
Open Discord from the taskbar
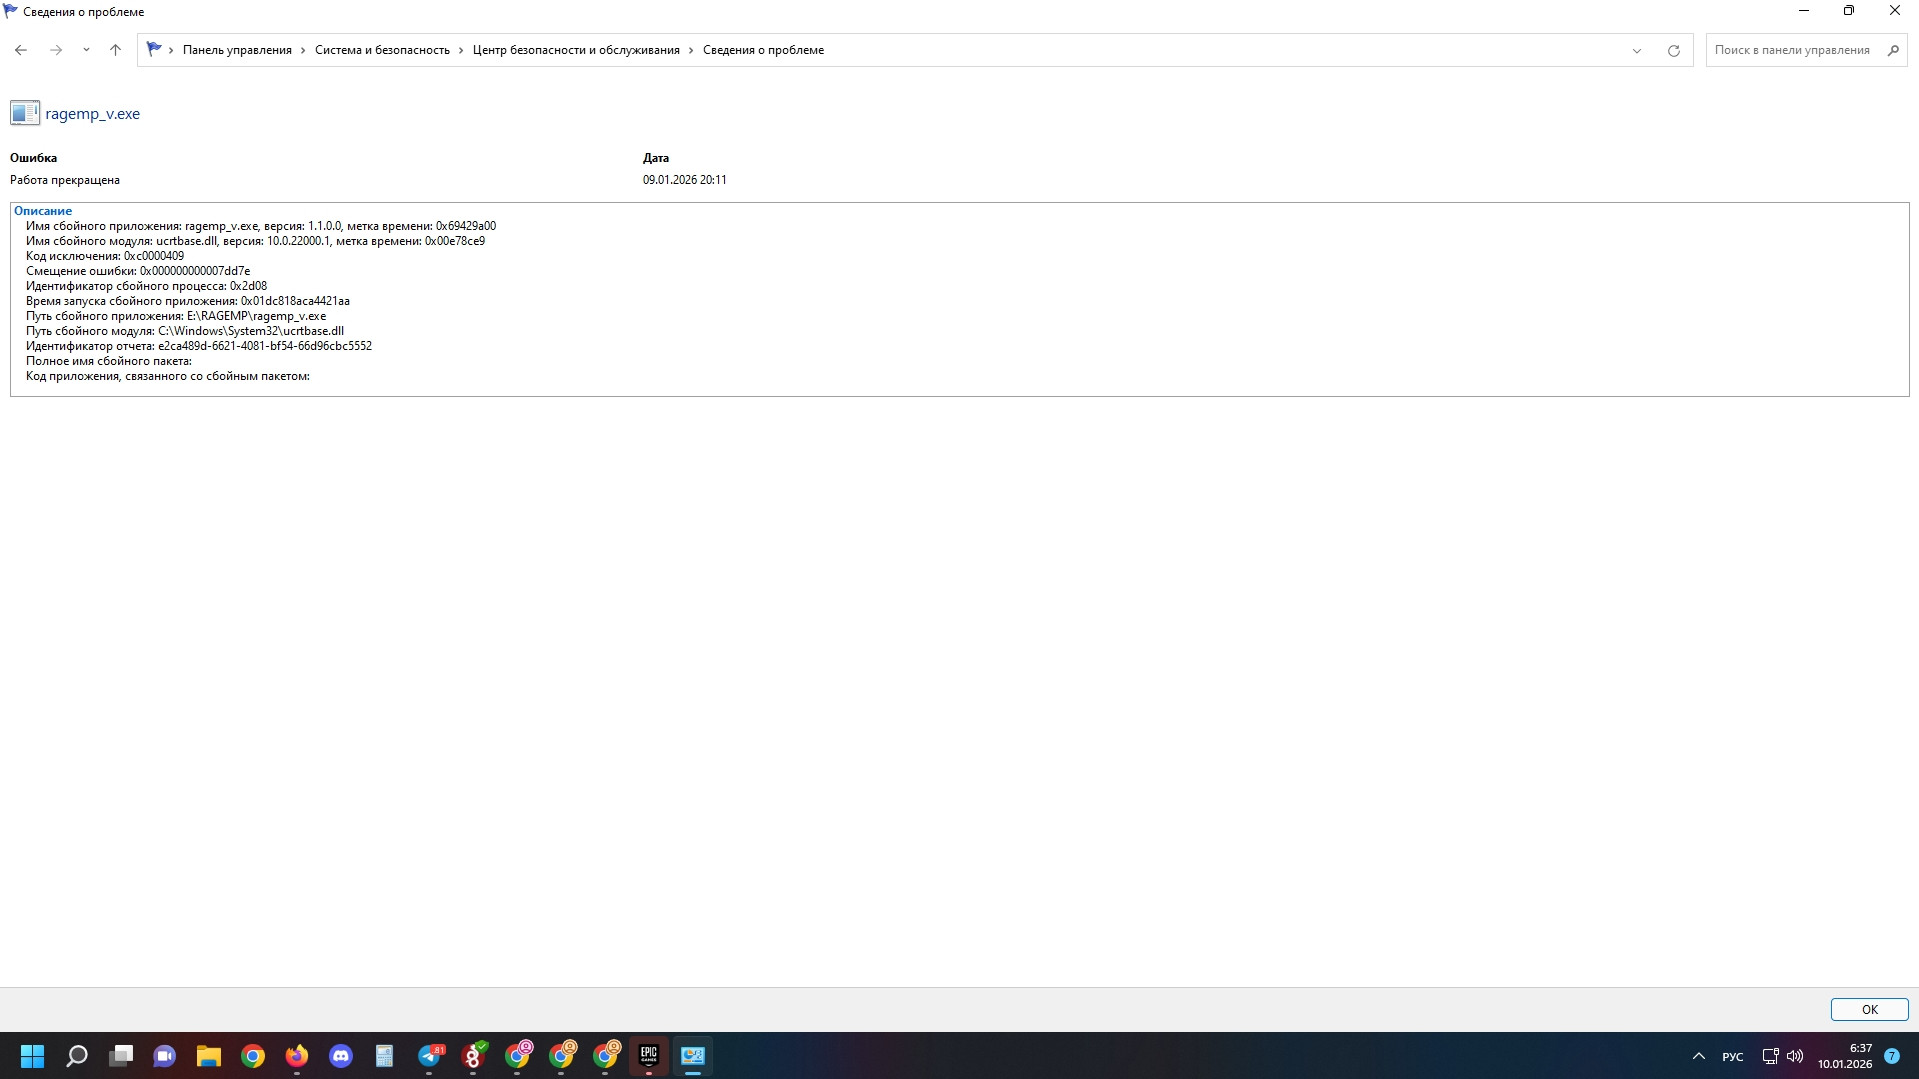(x=341, y=1056)
